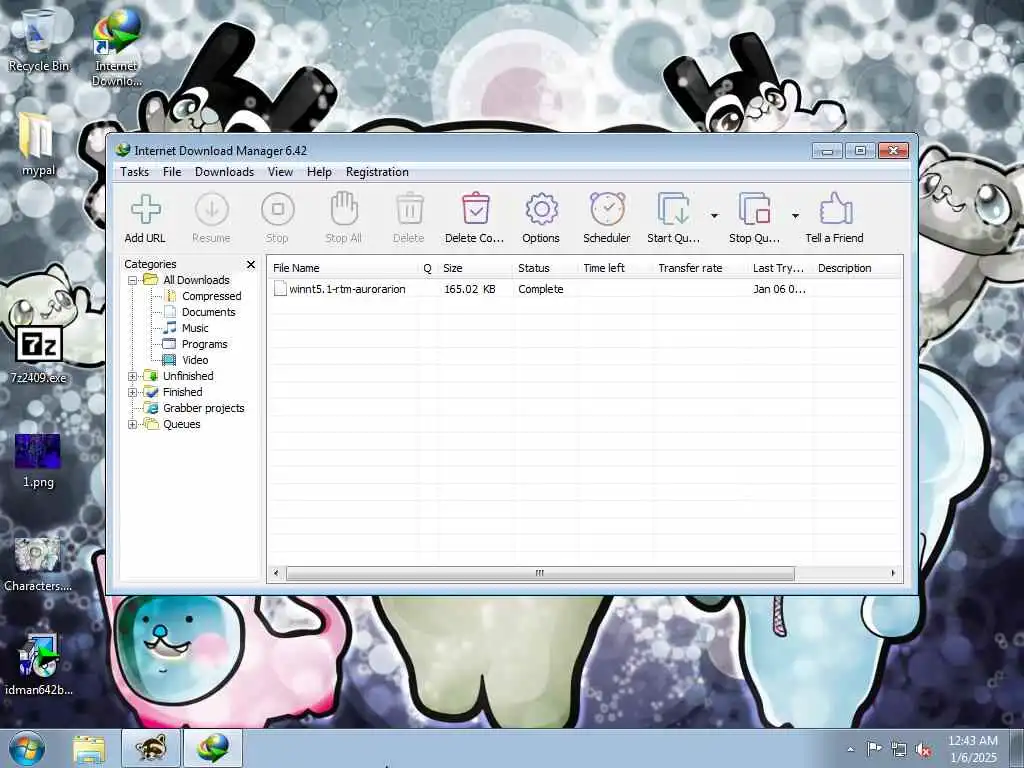Sort by Status column header
1024x768 pixels.
pyautogui.click(x=546, y=268)
